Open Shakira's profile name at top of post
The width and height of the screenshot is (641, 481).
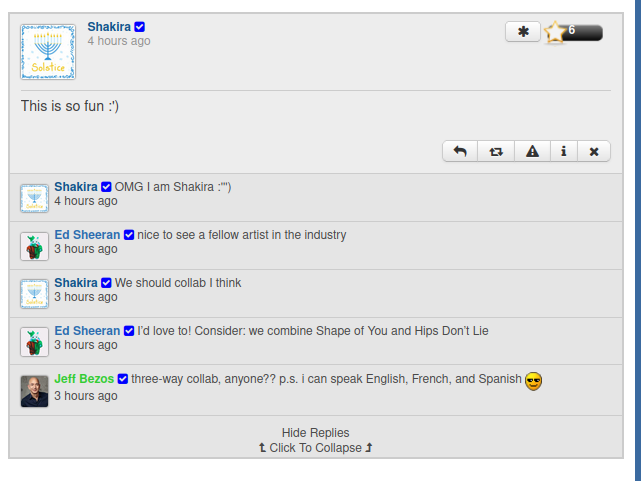(109, 27)
